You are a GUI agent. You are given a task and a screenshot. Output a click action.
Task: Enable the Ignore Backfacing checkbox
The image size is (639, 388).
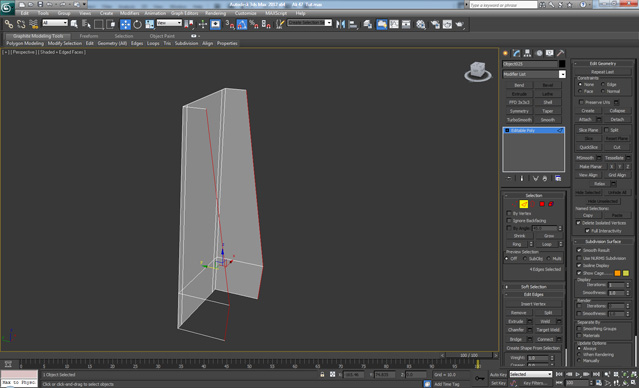click(x=509, y=220)
